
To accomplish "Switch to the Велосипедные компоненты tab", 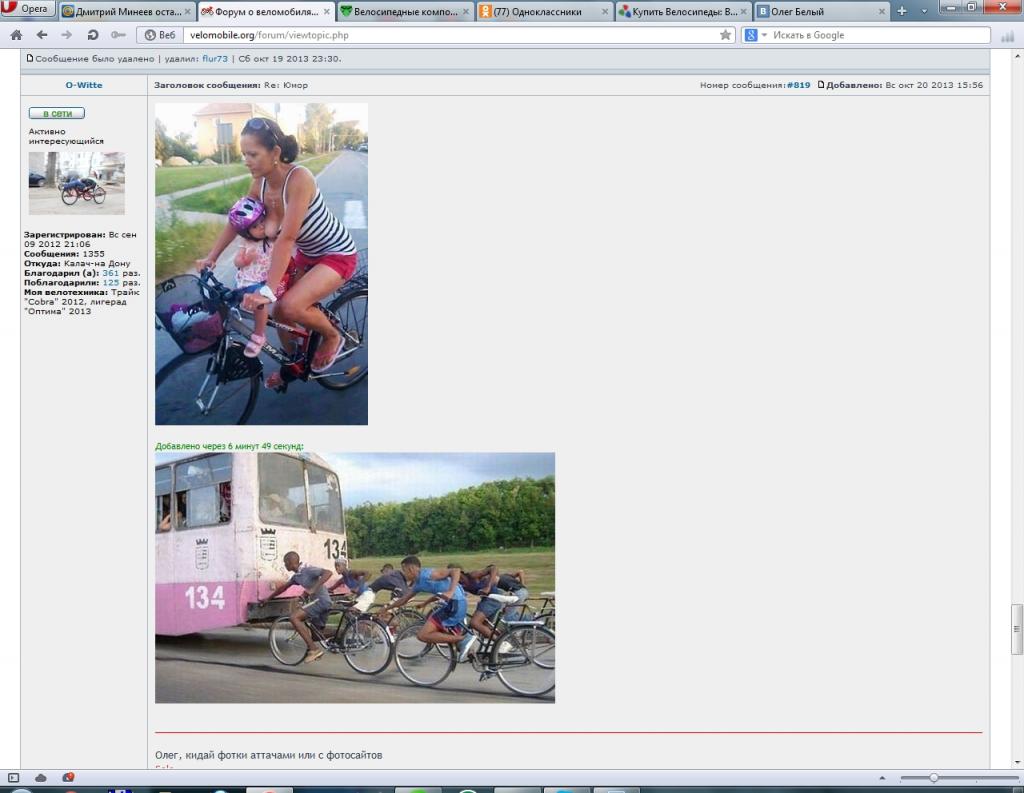I will click(405, 12).
